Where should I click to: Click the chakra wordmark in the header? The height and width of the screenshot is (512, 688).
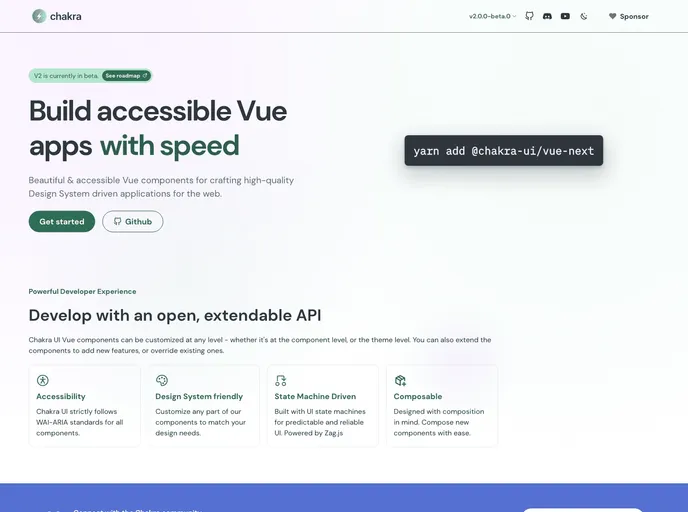67,16
